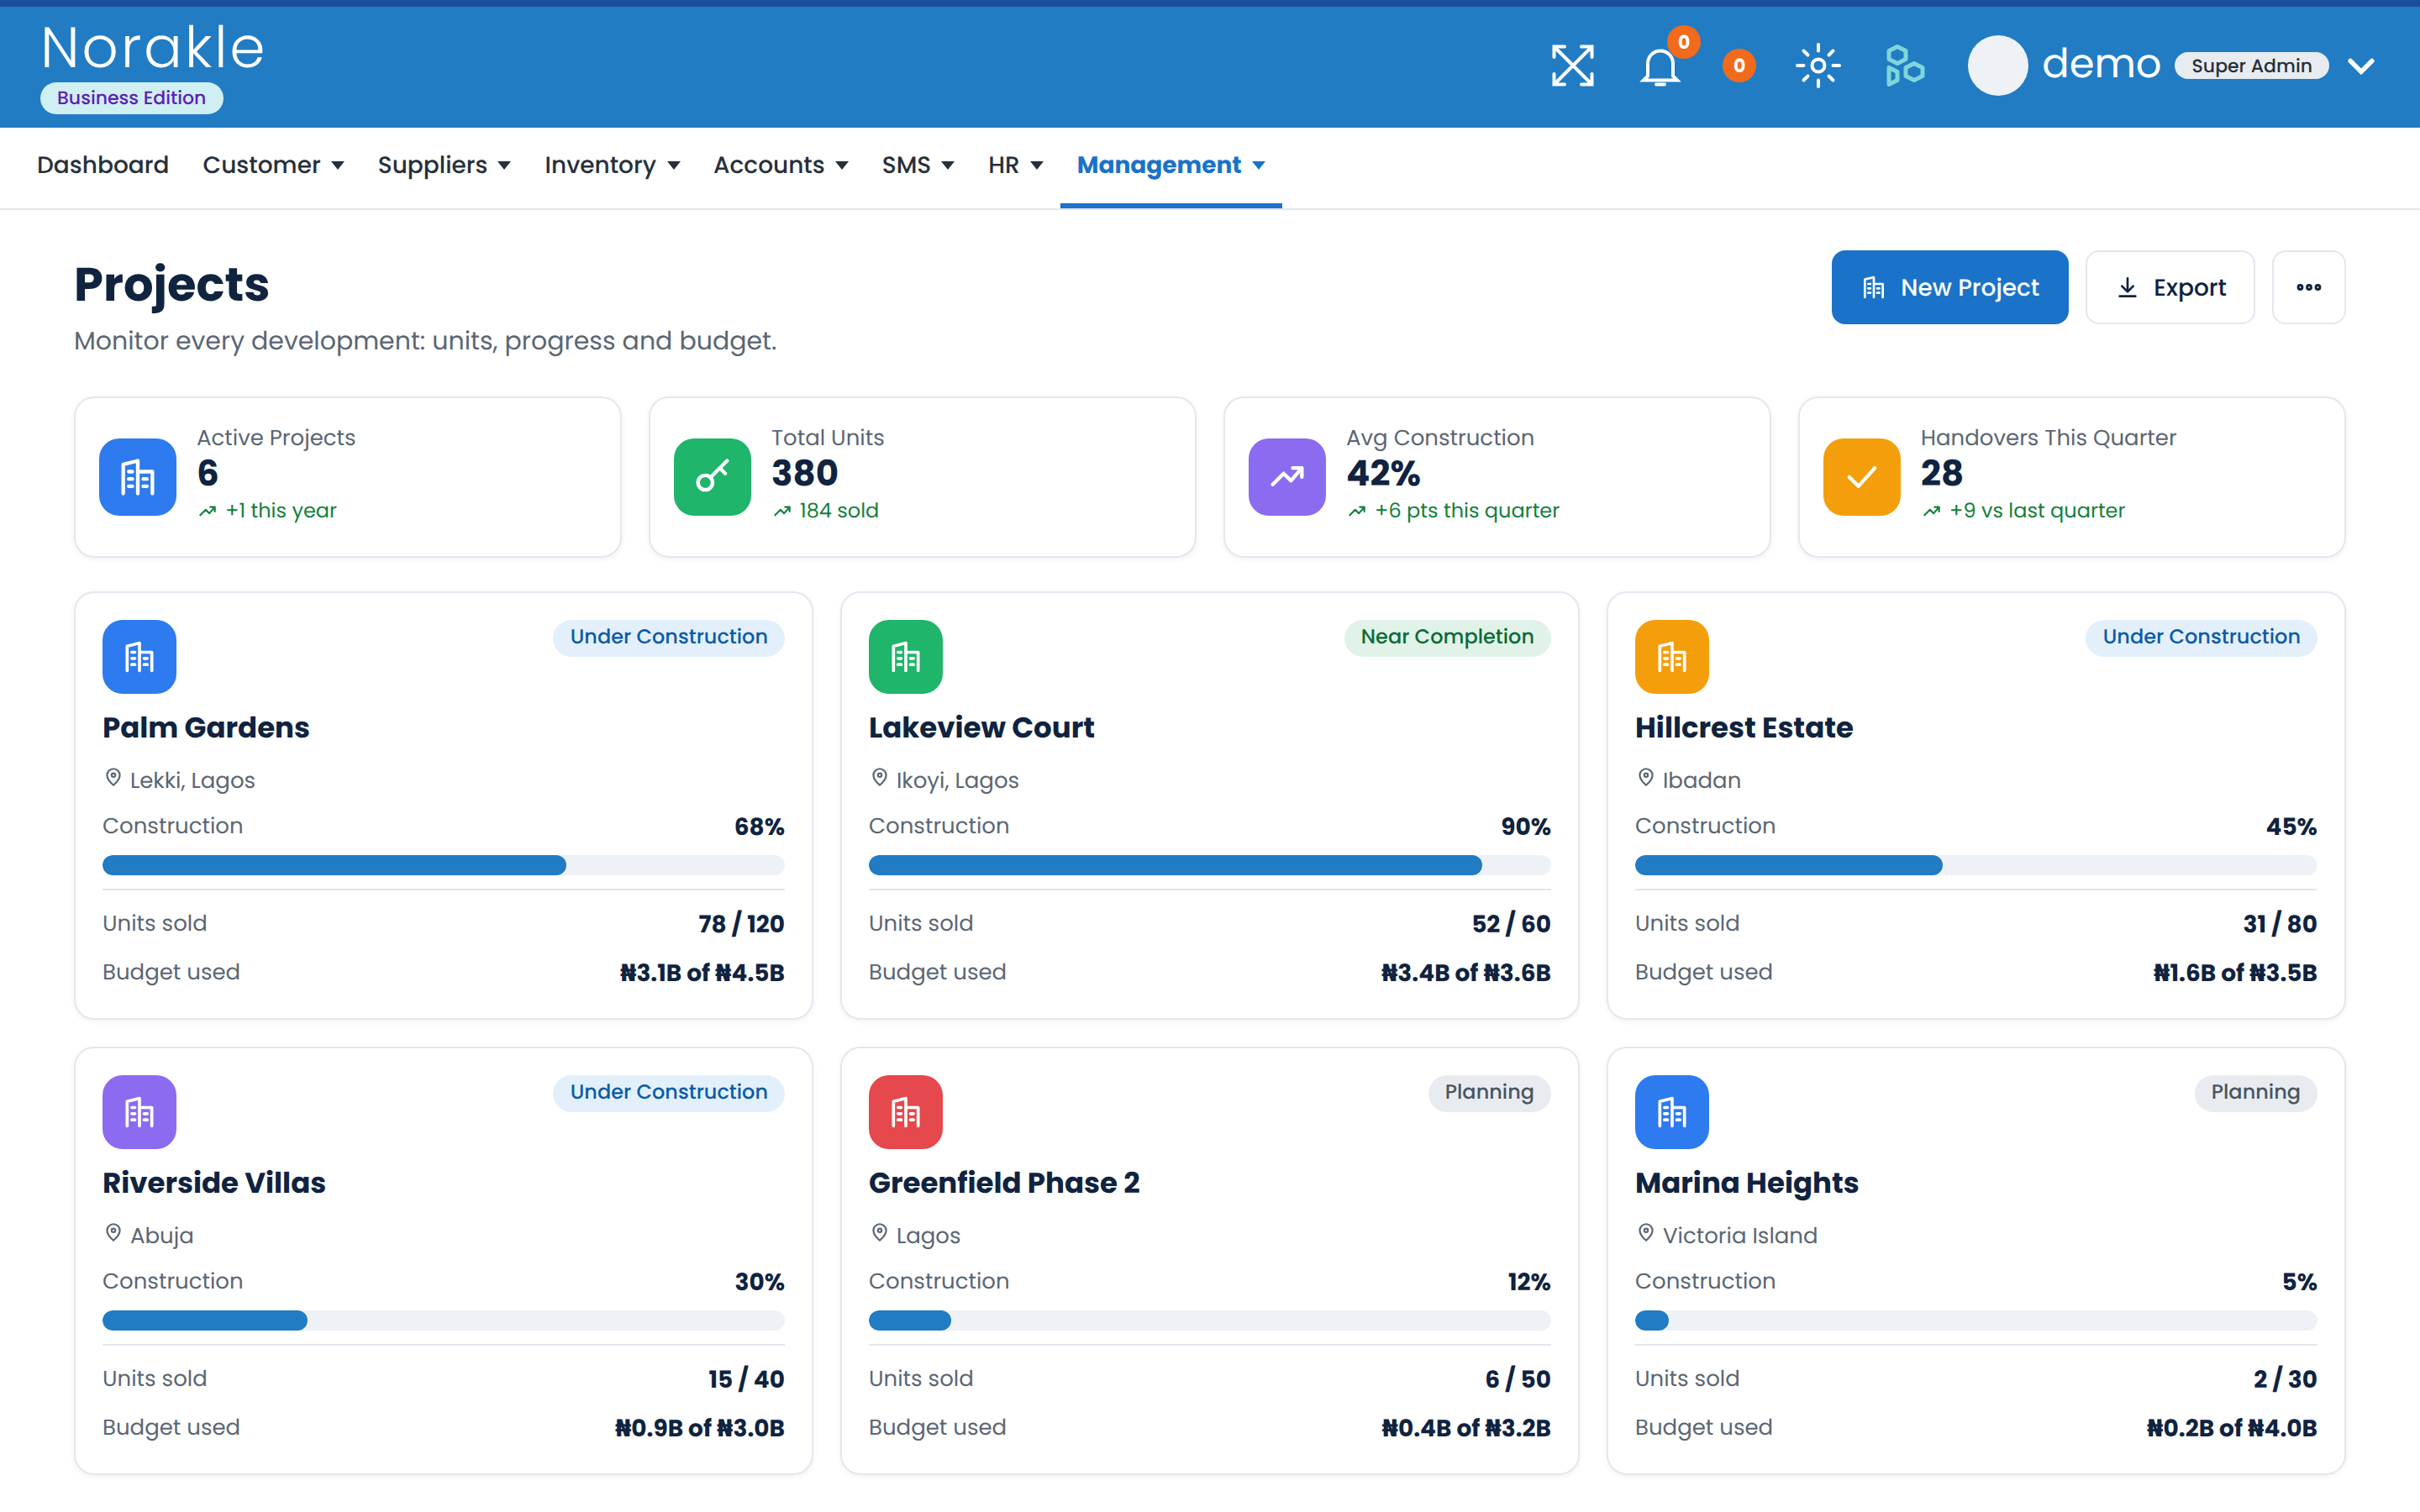
Task: Click the demo user avatar
Action: (1997, 66)
